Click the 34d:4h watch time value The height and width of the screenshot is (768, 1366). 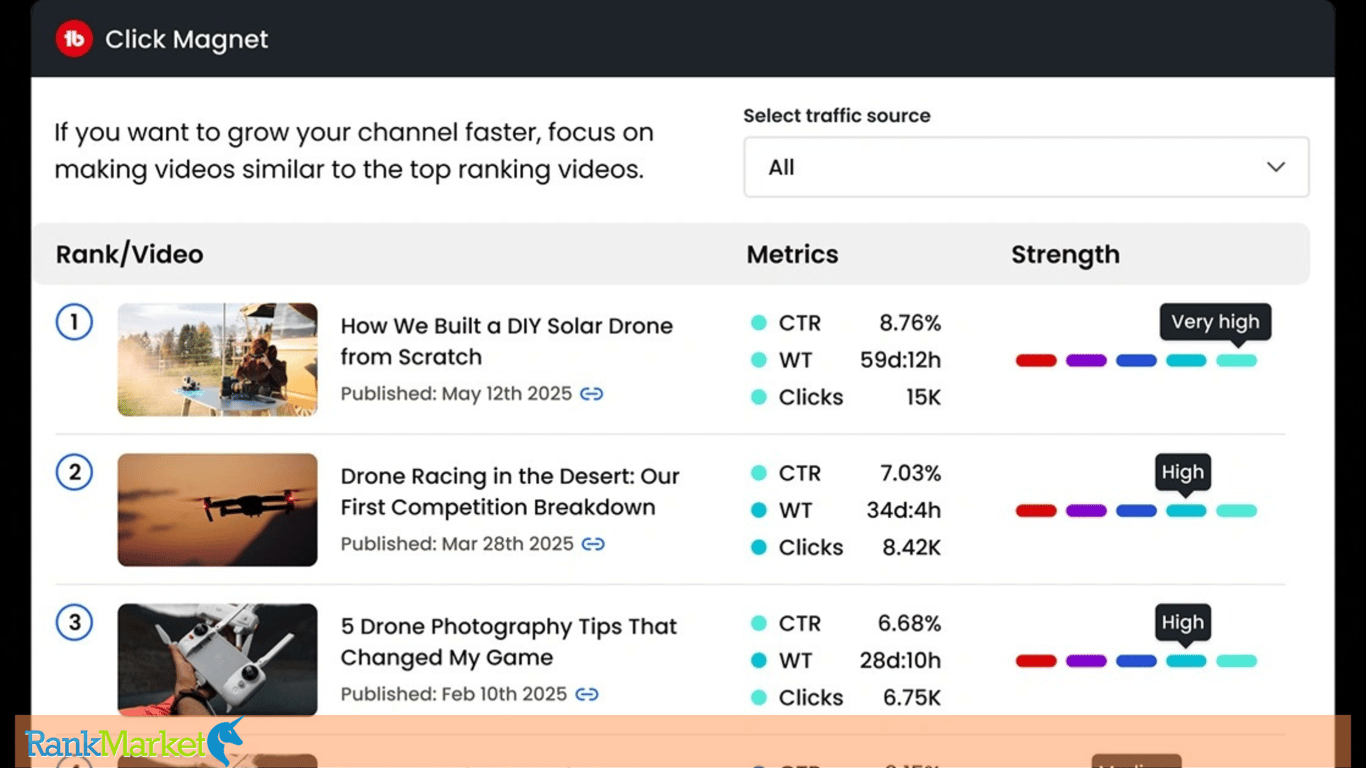[904, 510]
